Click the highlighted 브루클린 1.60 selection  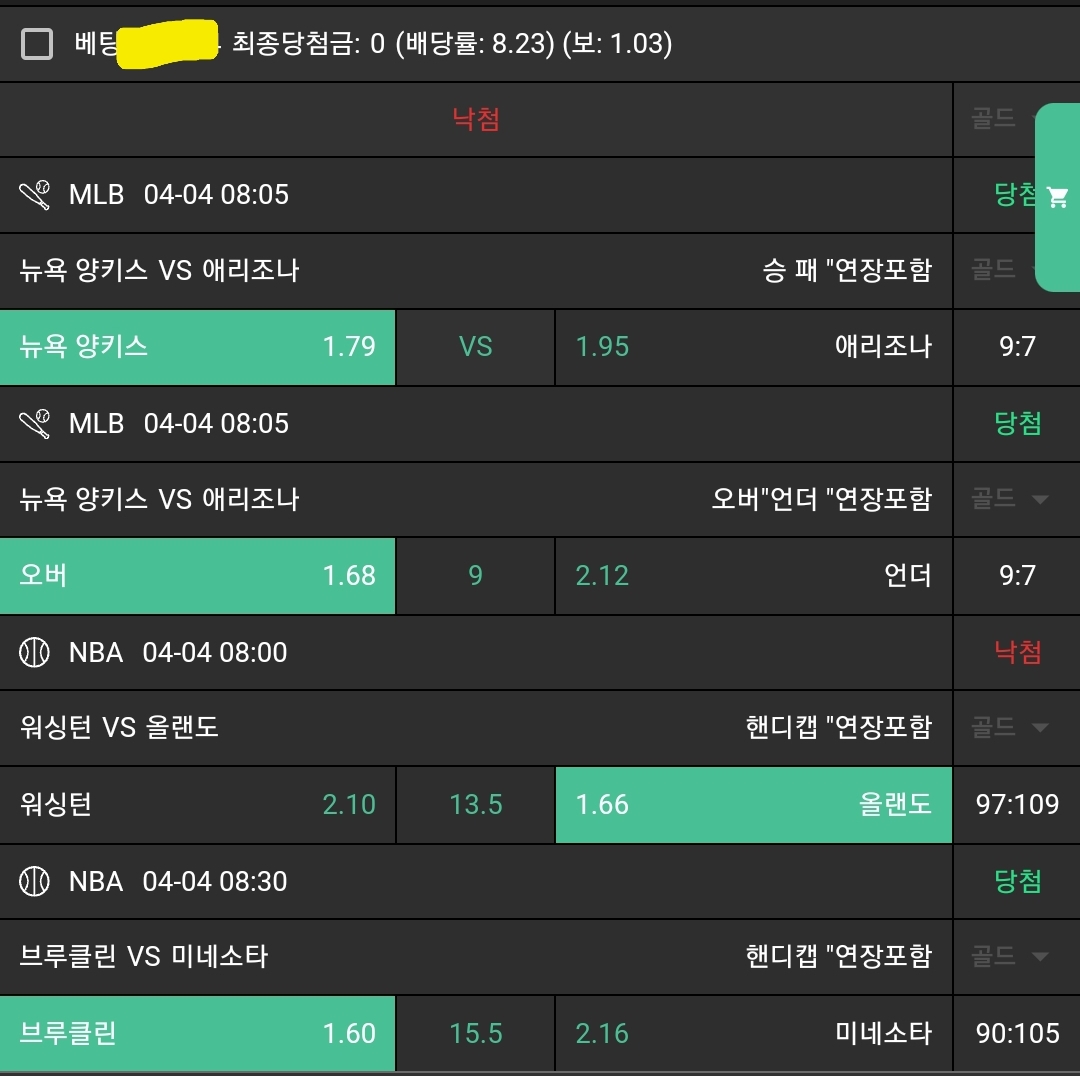[197, 1034]
